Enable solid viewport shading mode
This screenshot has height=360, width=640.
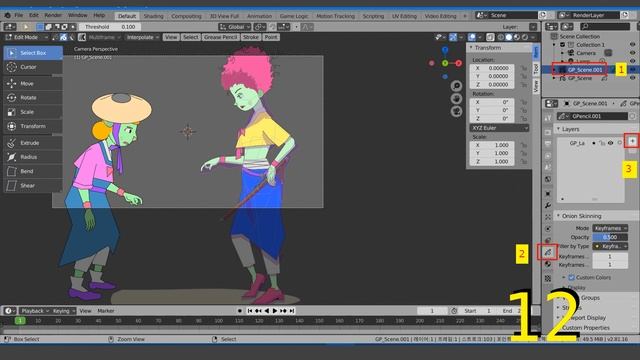coord(509,37)
